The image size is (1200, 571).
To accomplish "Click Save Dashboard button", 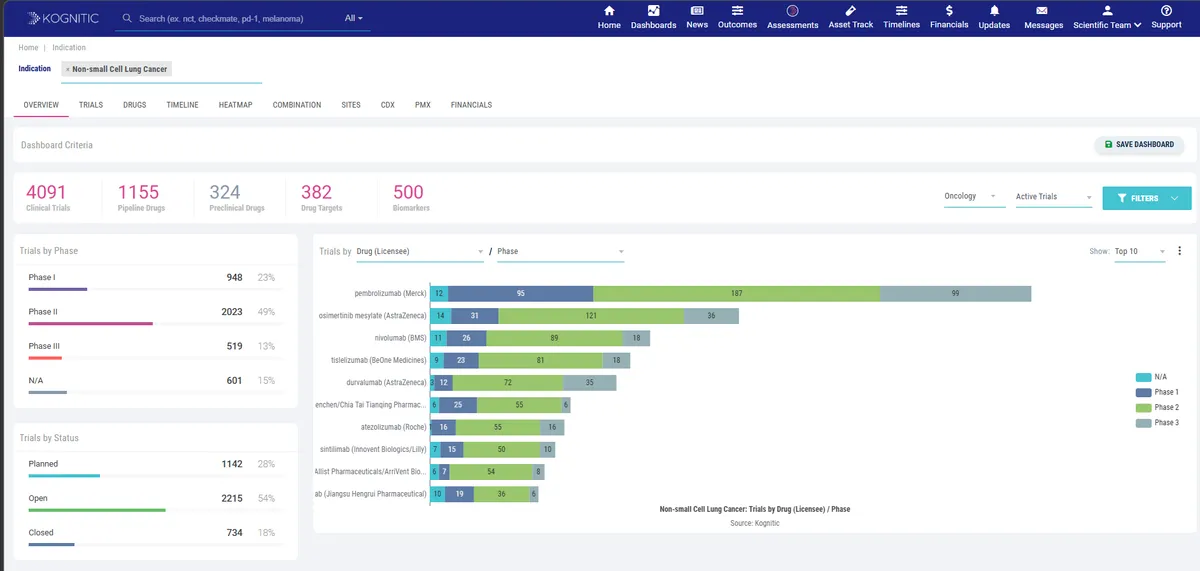I will click(x=1139, y=145).
